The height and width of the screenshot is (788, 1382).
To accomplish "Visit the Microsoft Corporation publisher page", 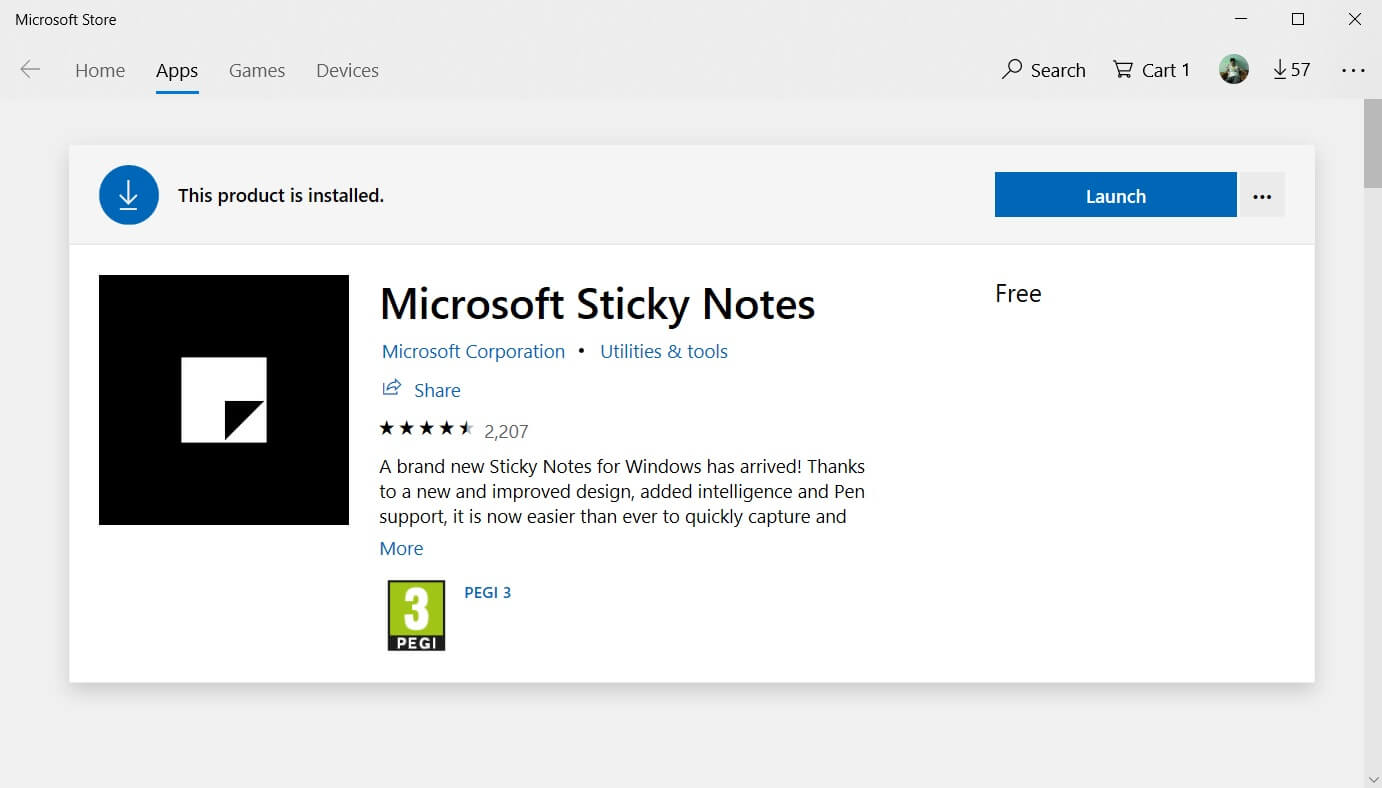I will (472, 351).
